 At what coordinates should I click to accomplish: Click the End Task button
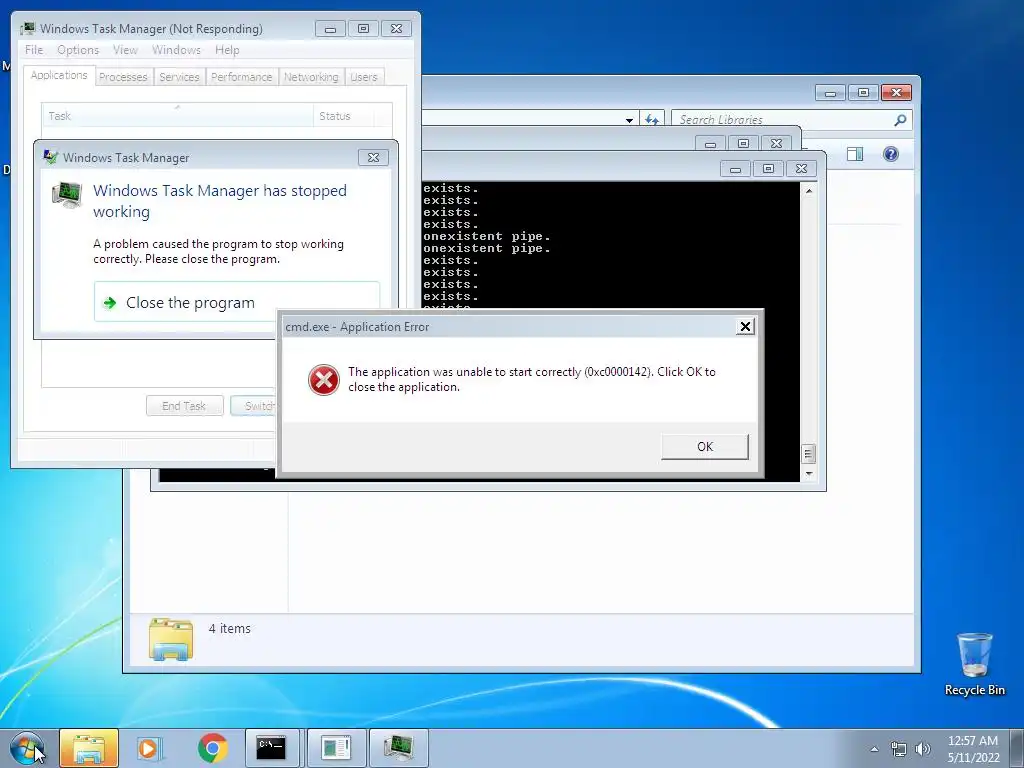click(x=184, y=406)
